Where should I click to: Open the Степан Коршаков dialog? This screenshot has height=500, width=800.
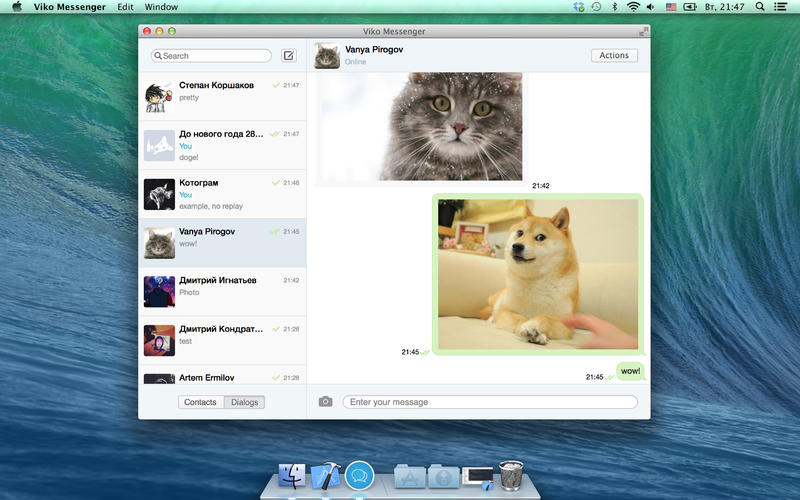222,97
